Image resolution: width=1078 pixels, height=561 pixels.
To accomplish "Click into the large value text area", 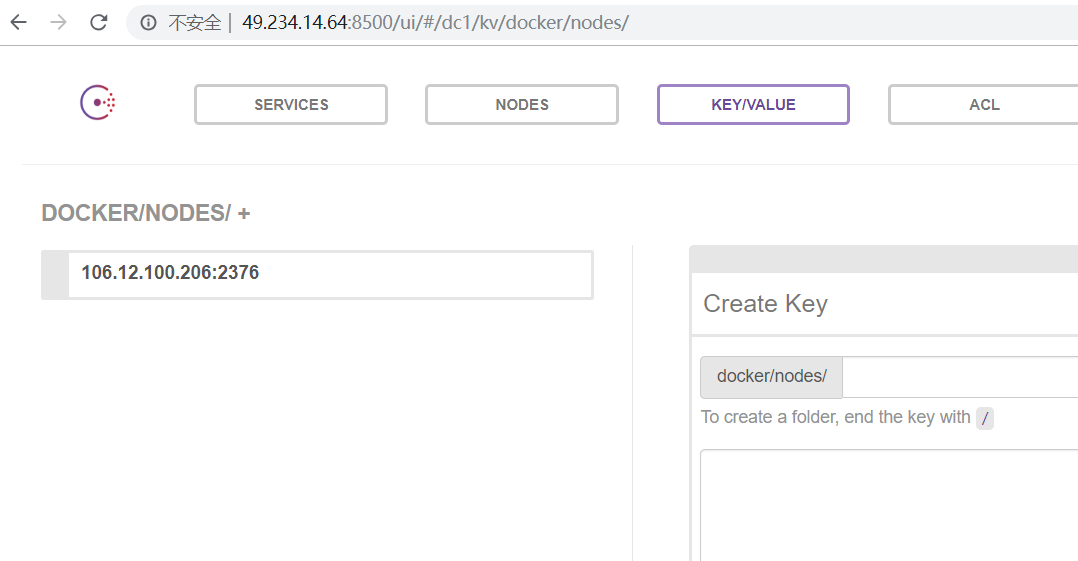I will tap(889, 505).
